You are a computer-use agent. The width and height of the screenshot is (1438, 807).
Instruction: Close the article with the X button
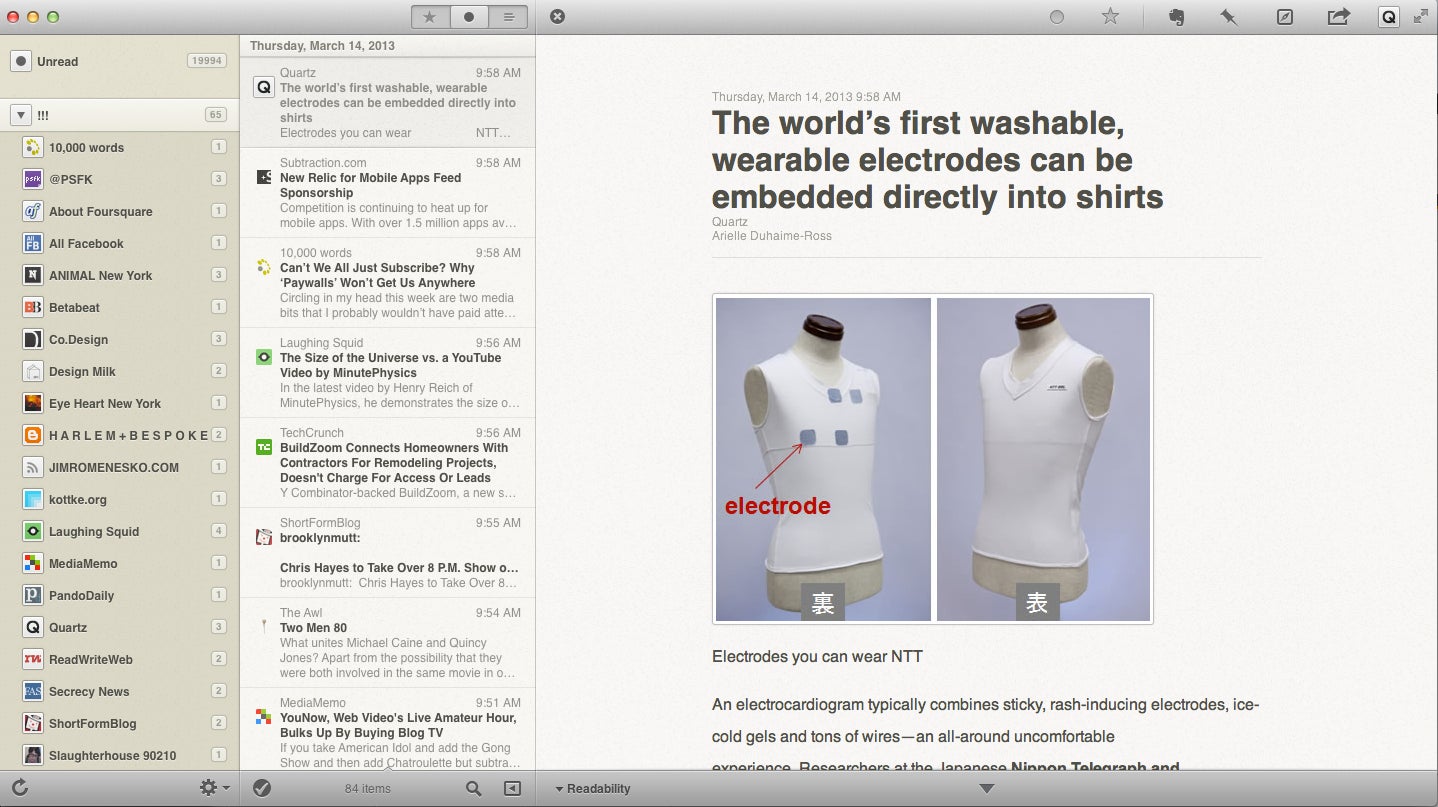(x=558, y=16)
